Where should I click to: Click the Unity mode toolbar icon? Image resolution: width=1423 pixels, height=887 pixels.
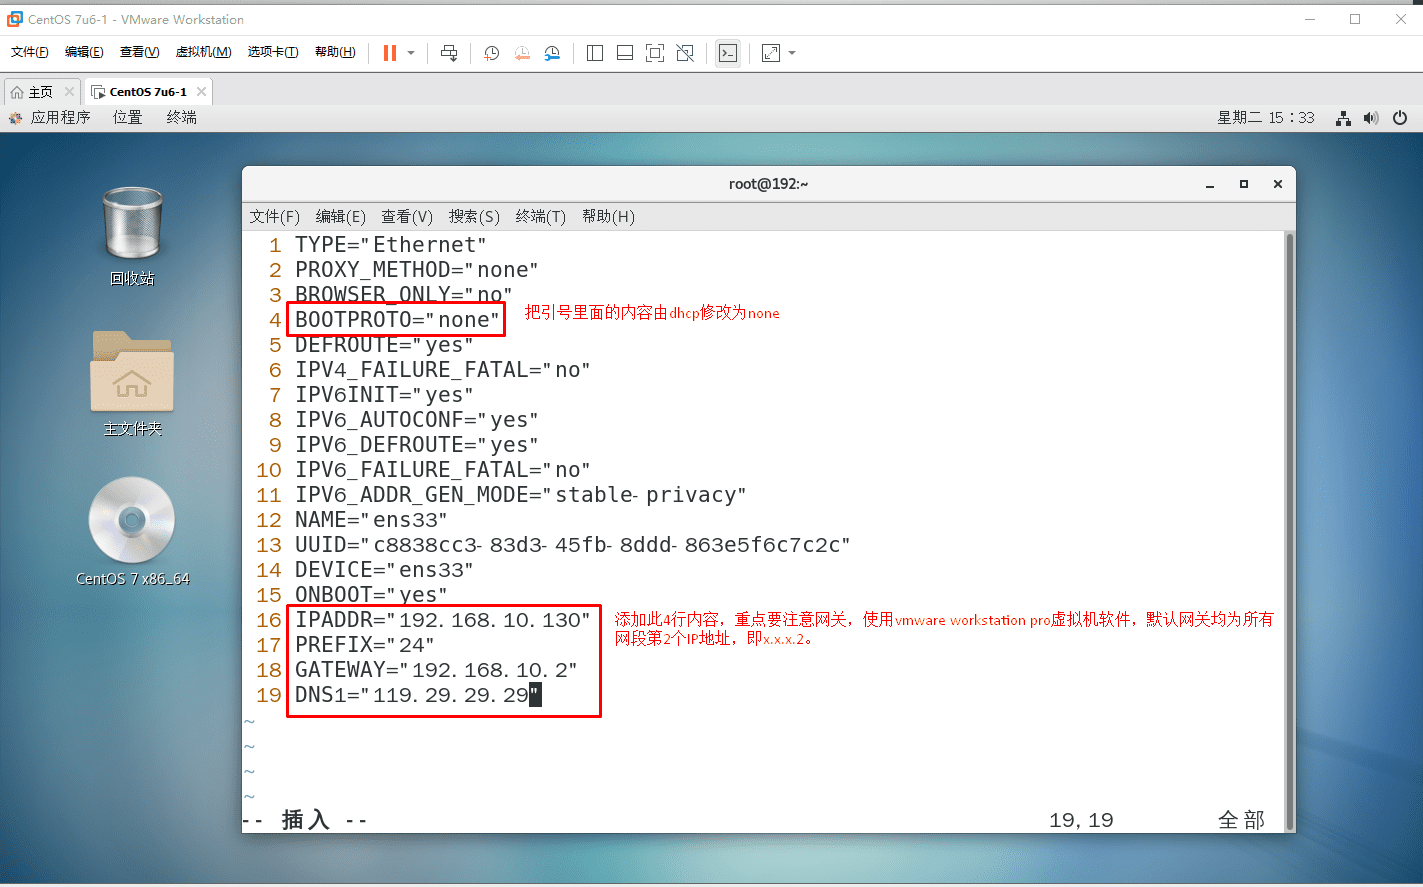[x=685, y=53]
